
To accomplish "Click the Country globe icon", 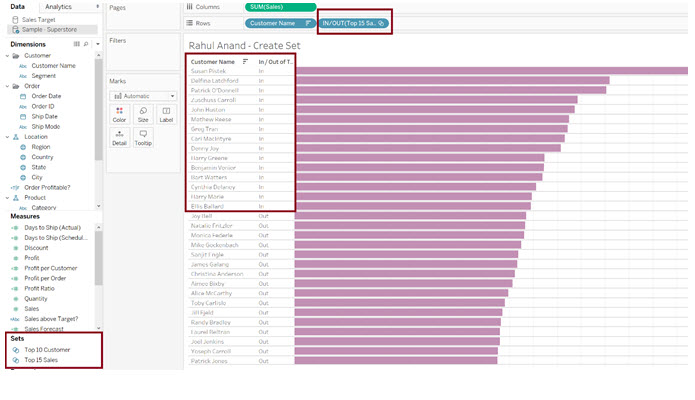I will [x=23, y=157].
